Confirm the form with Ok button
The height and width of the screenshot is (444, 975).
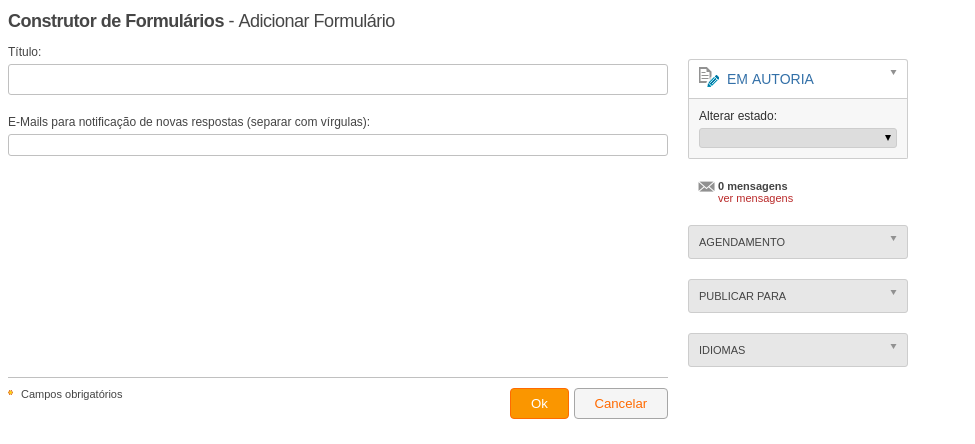point(539,404)
